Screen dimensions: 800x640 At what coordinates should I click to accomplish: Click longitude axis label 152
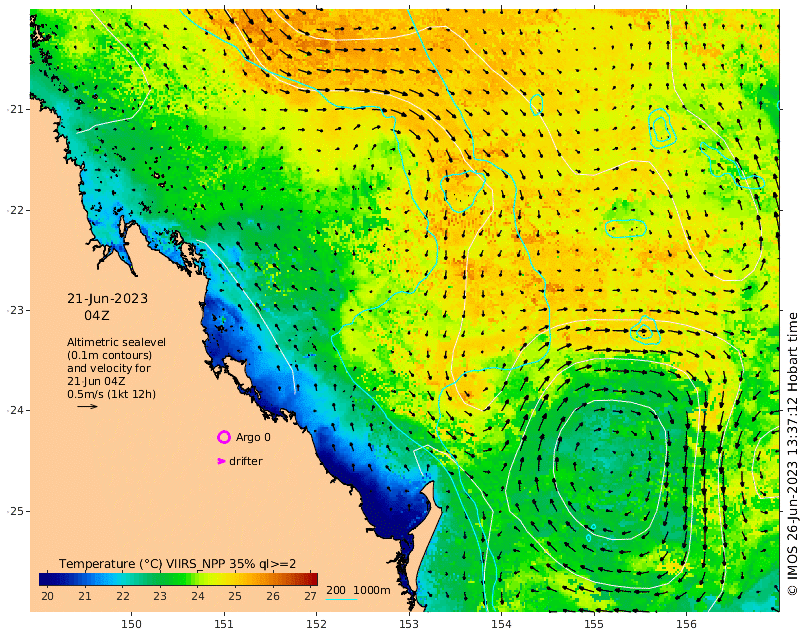316,624
